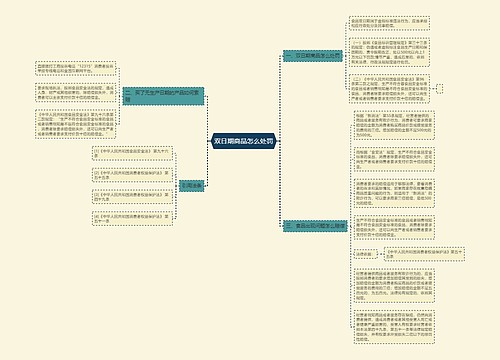This screenshot has width=500, height=360.
Task: Open citation [4] 消费者权益保护法 第五十一条
Action: tap(132, 218)
